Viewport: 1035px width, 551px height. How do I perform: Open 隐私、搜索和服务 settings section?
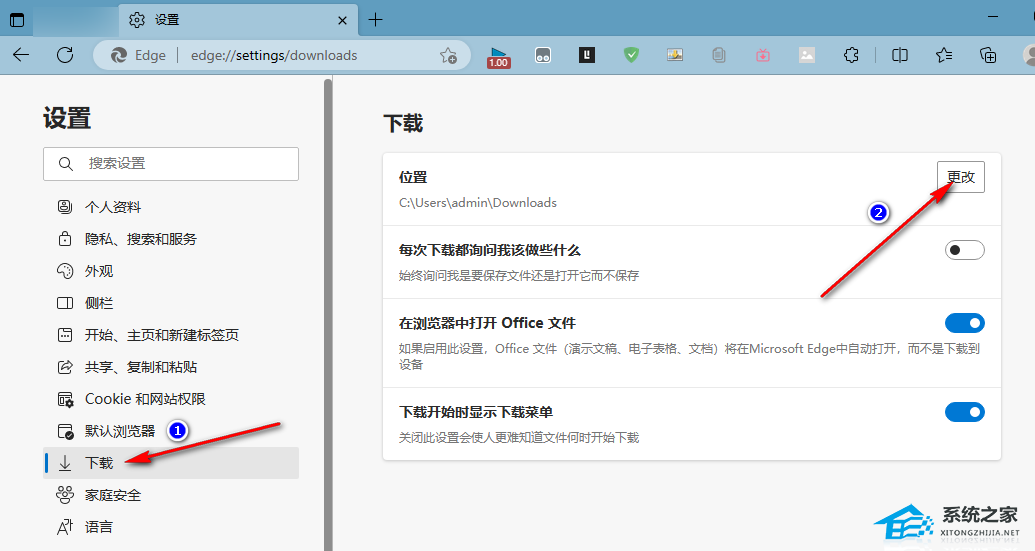click(x=140, y=239)
